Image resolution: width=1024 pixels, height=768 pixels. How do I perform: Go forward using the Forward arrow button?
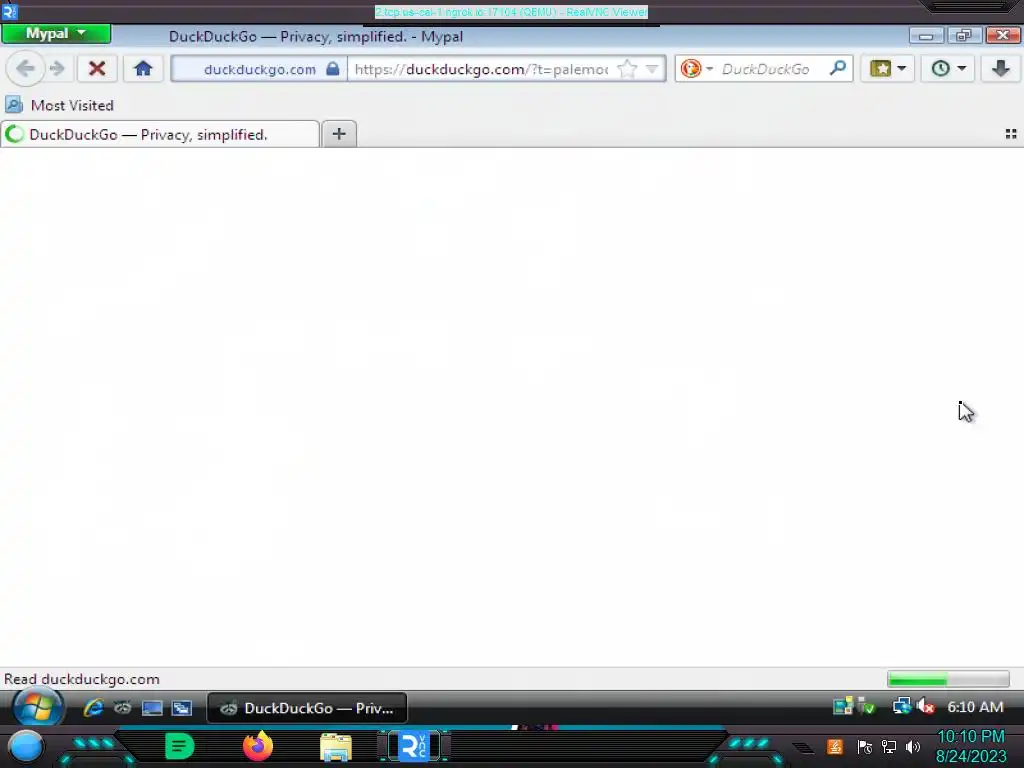tap(57, 69)
